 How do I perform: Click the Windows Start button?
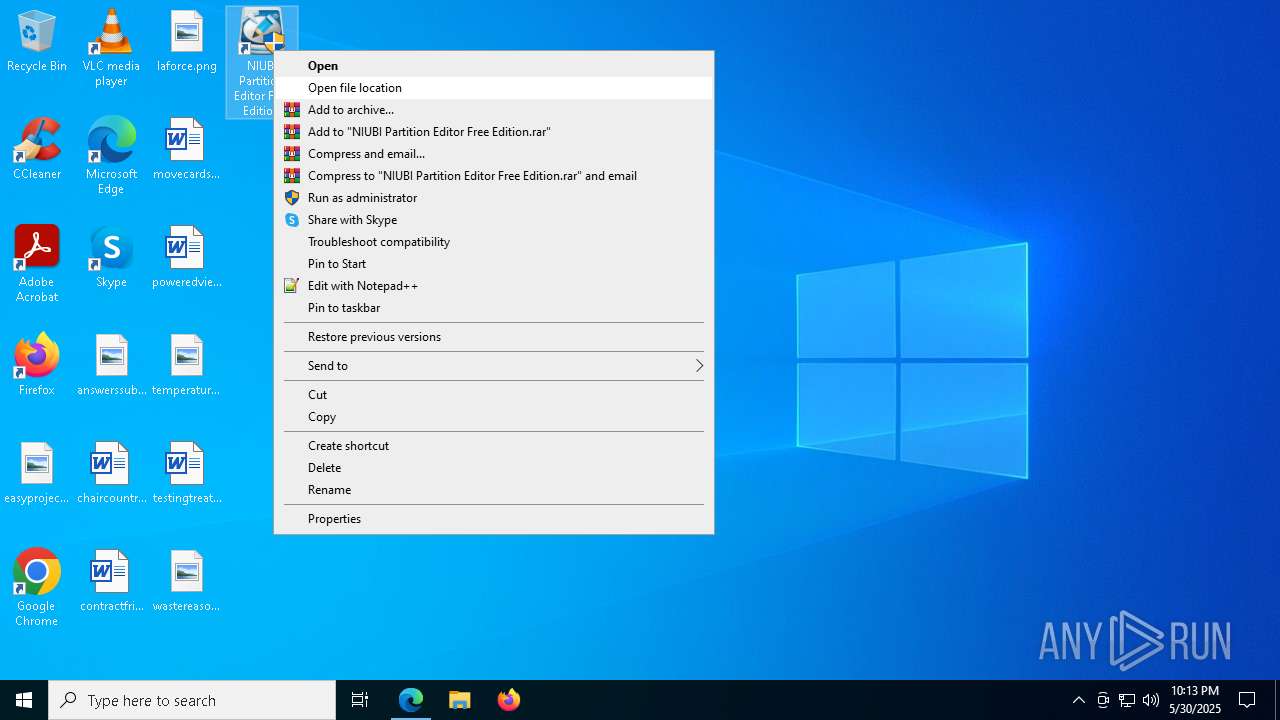(24, 700)
